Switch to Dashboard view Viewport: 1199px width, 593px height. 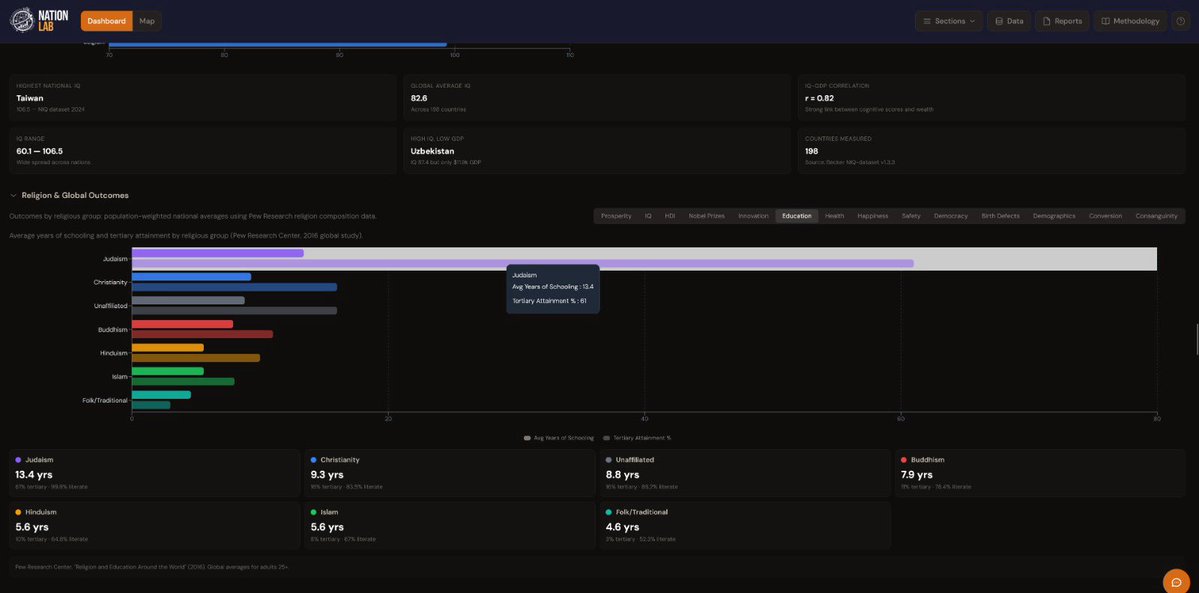coord(106,21)
